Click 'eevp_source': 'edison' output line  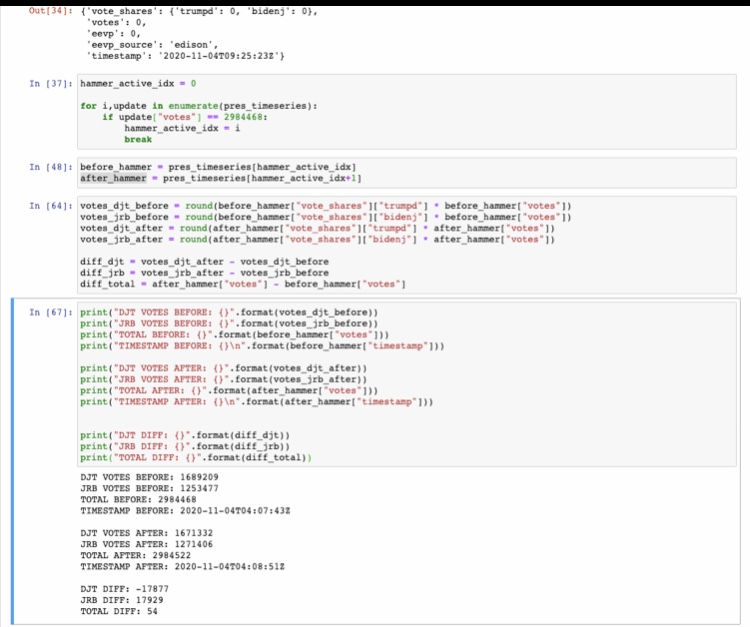(152, 45)
